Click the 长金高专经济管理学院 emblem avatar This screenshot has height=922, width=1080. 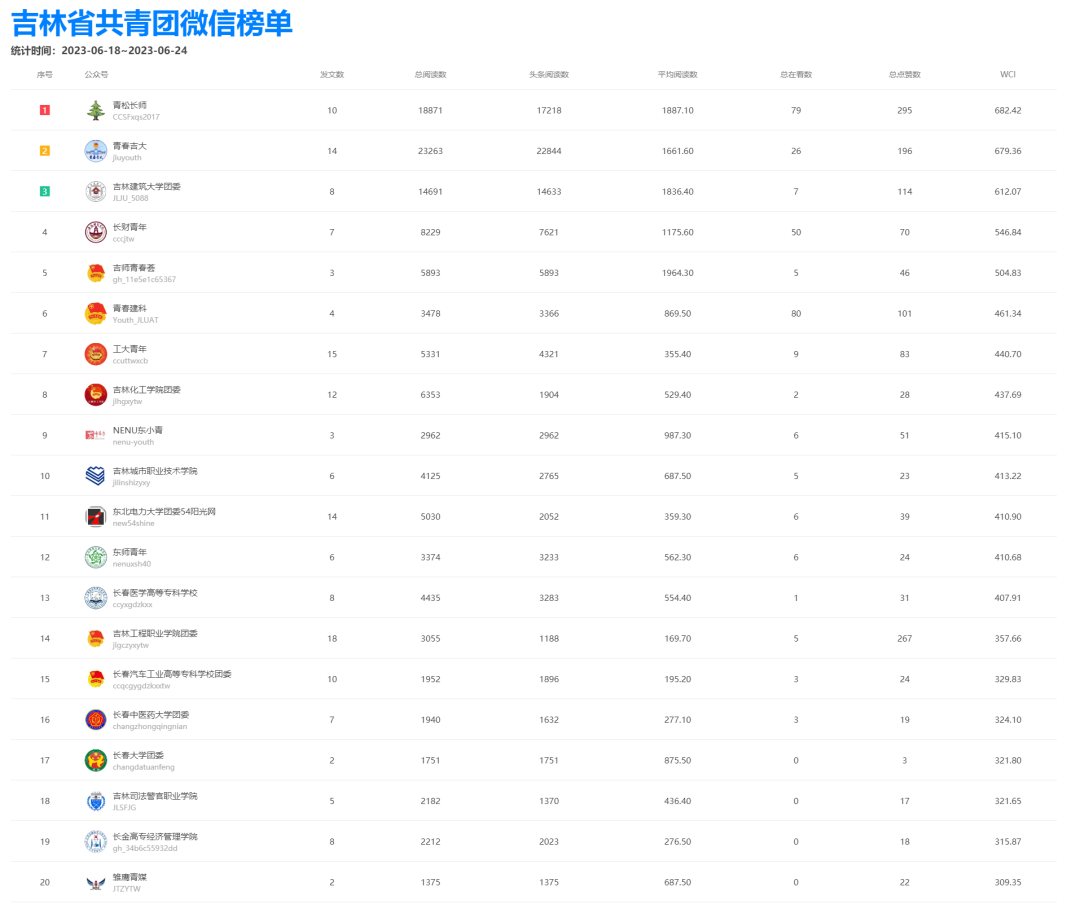coord(96,841)
